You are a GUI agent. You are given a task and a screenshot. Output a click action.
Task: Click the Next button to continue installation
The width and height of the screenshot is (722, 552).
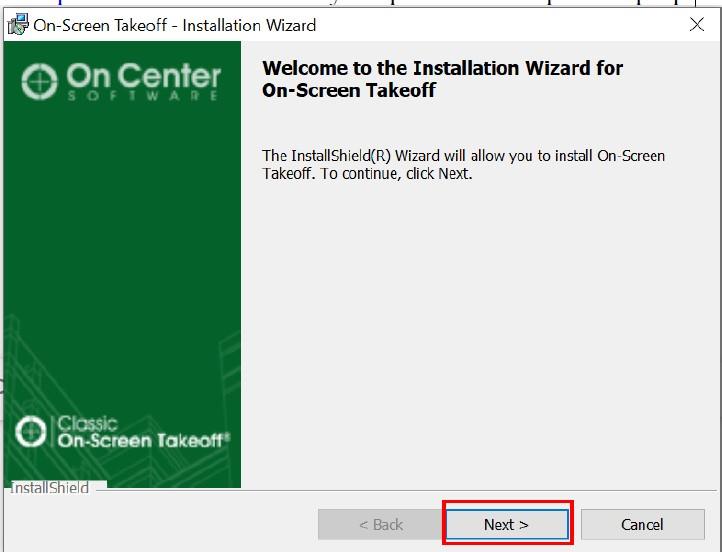[506, 524]
